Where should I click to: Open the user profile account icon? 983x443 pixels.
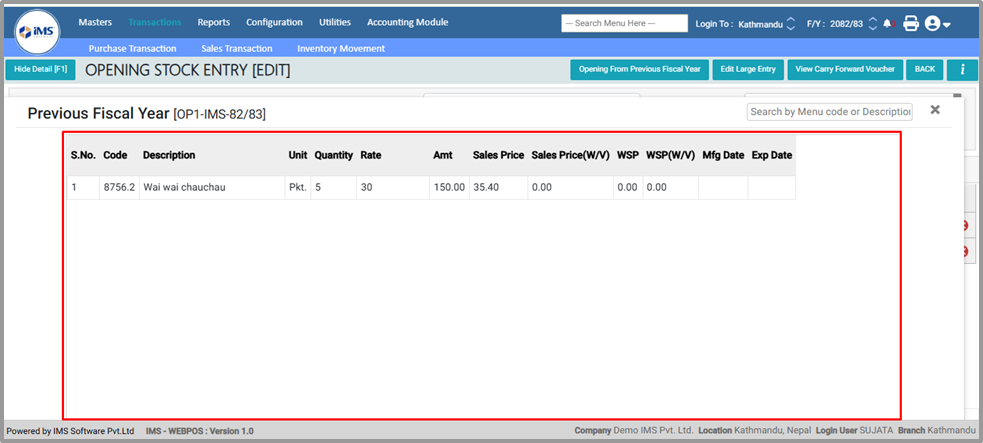pyautogui.click(x=937, y=23)
